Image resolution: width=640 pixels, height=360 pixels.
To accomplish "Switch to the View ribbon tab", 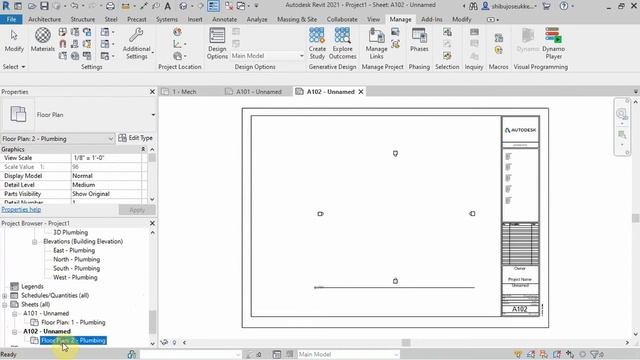I will point(373,19).
